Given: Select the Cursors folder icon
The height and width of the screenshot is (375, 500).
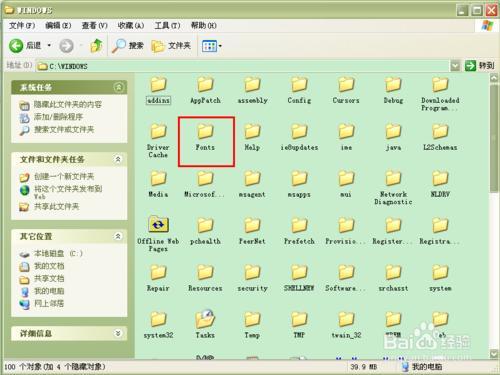Looking at the screenshot, I should click(x=346, y=85).
